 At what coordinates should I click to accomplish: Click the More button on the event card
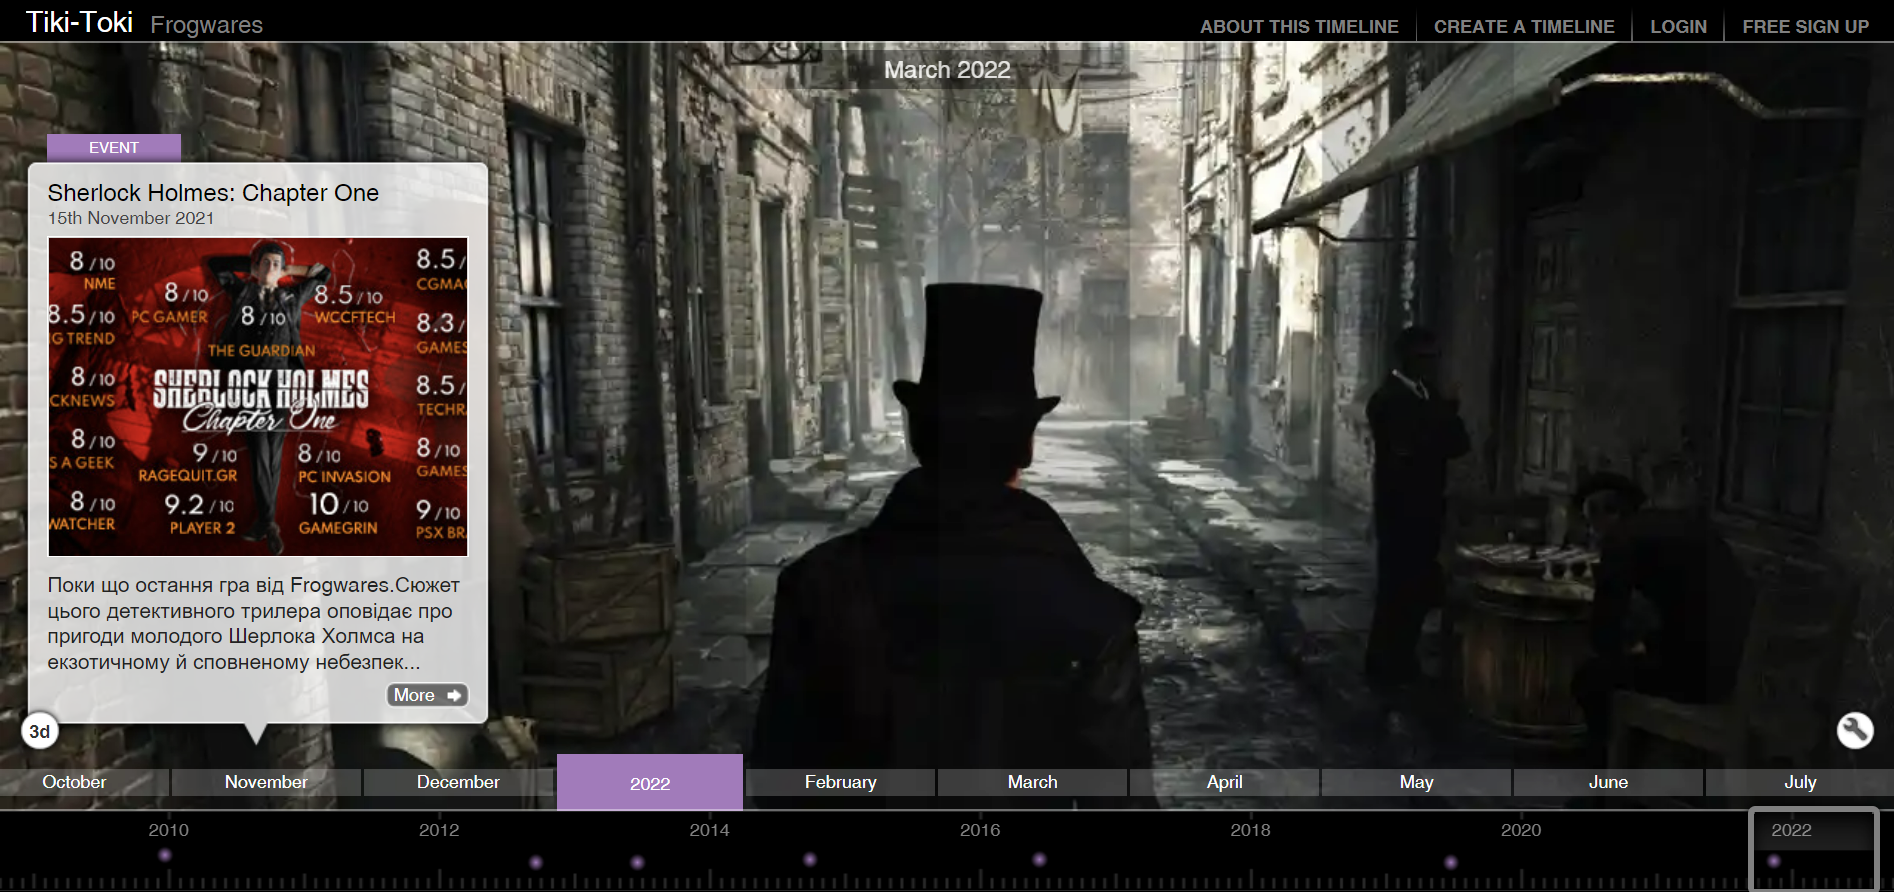(427, 695)
